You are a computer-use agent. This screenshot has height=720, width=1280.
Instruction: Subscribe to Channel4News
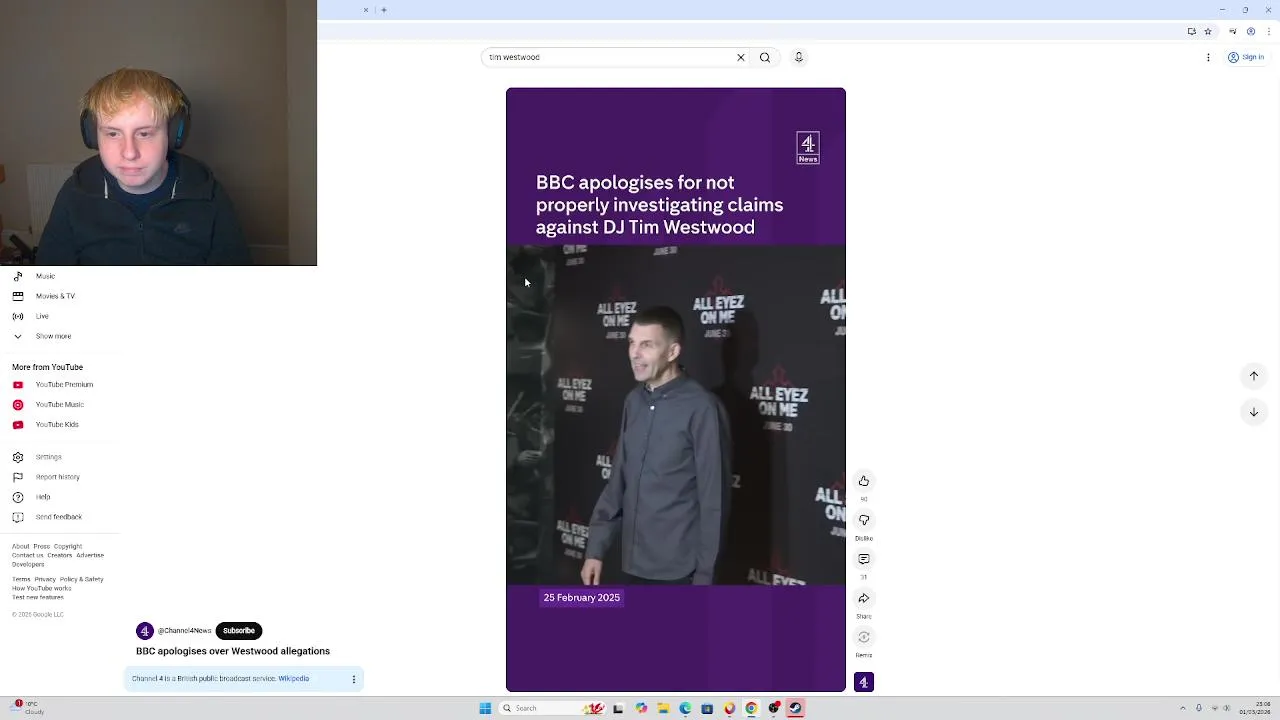pos(239,631)
